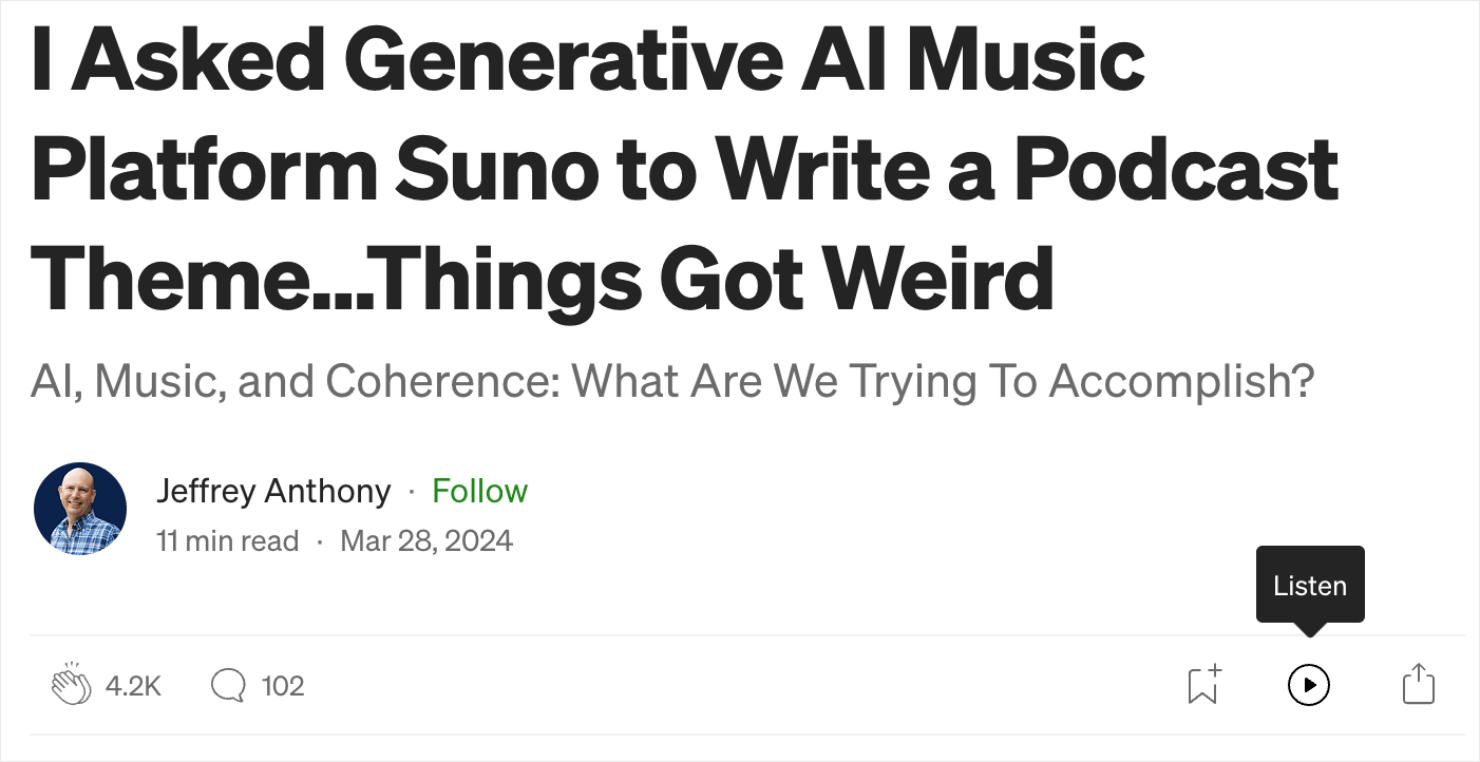Follow the author Jeffrey Anthony
This screenshot has height=762, width=1480.
(479, 491)
